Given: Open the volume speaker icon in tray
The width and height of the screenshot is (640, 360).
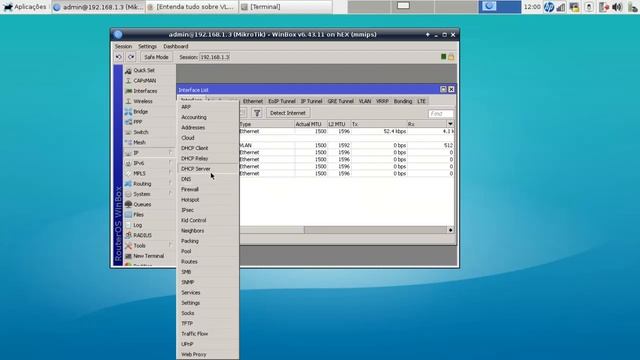Looking at the screenshot, I should coord(618,7).
